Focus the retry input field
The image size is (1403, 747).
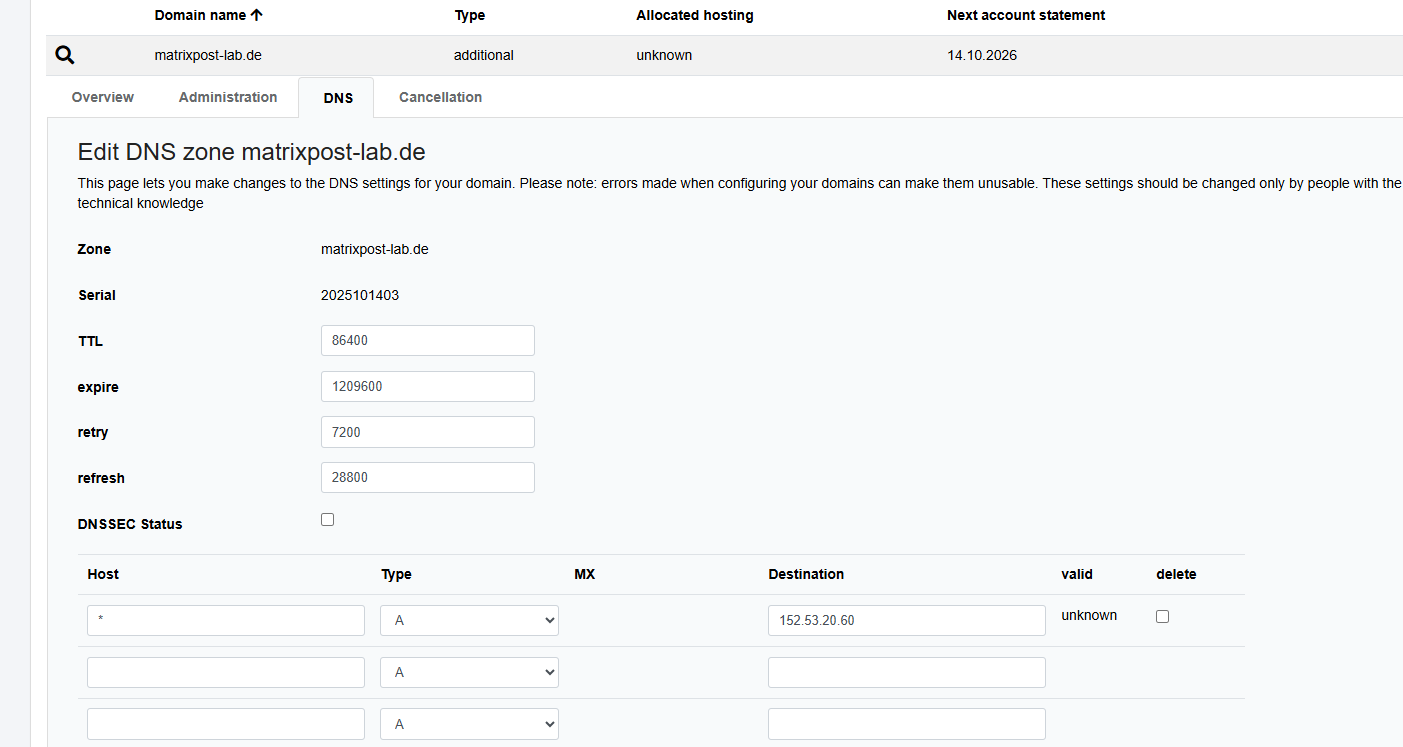pyautogui.click(x=427, y=432)
